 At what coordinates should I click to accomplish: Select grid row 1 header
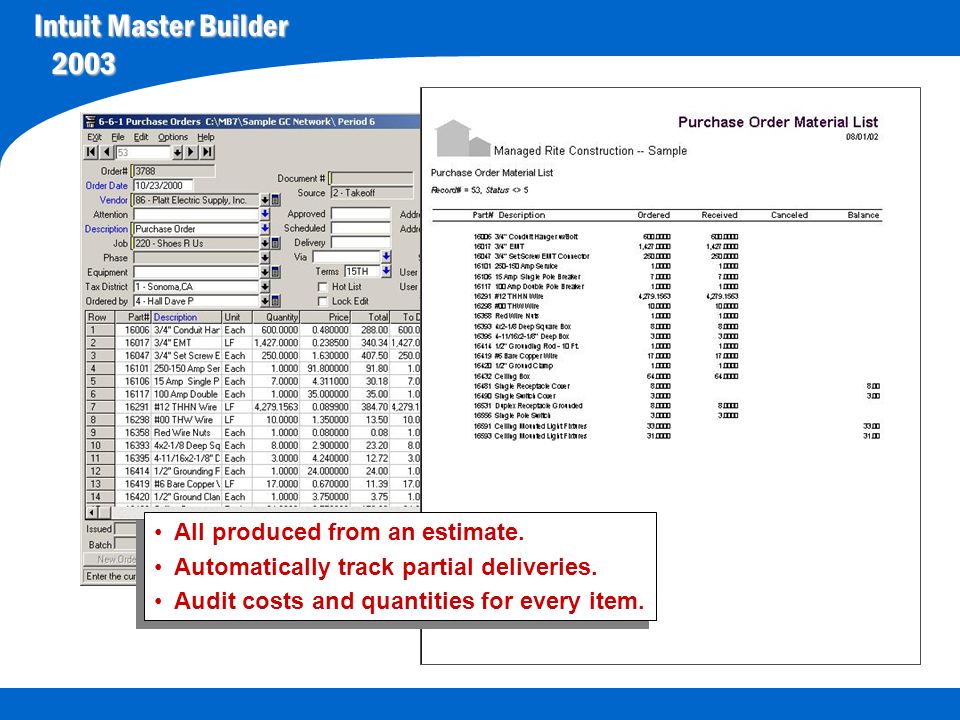[100, 330]
